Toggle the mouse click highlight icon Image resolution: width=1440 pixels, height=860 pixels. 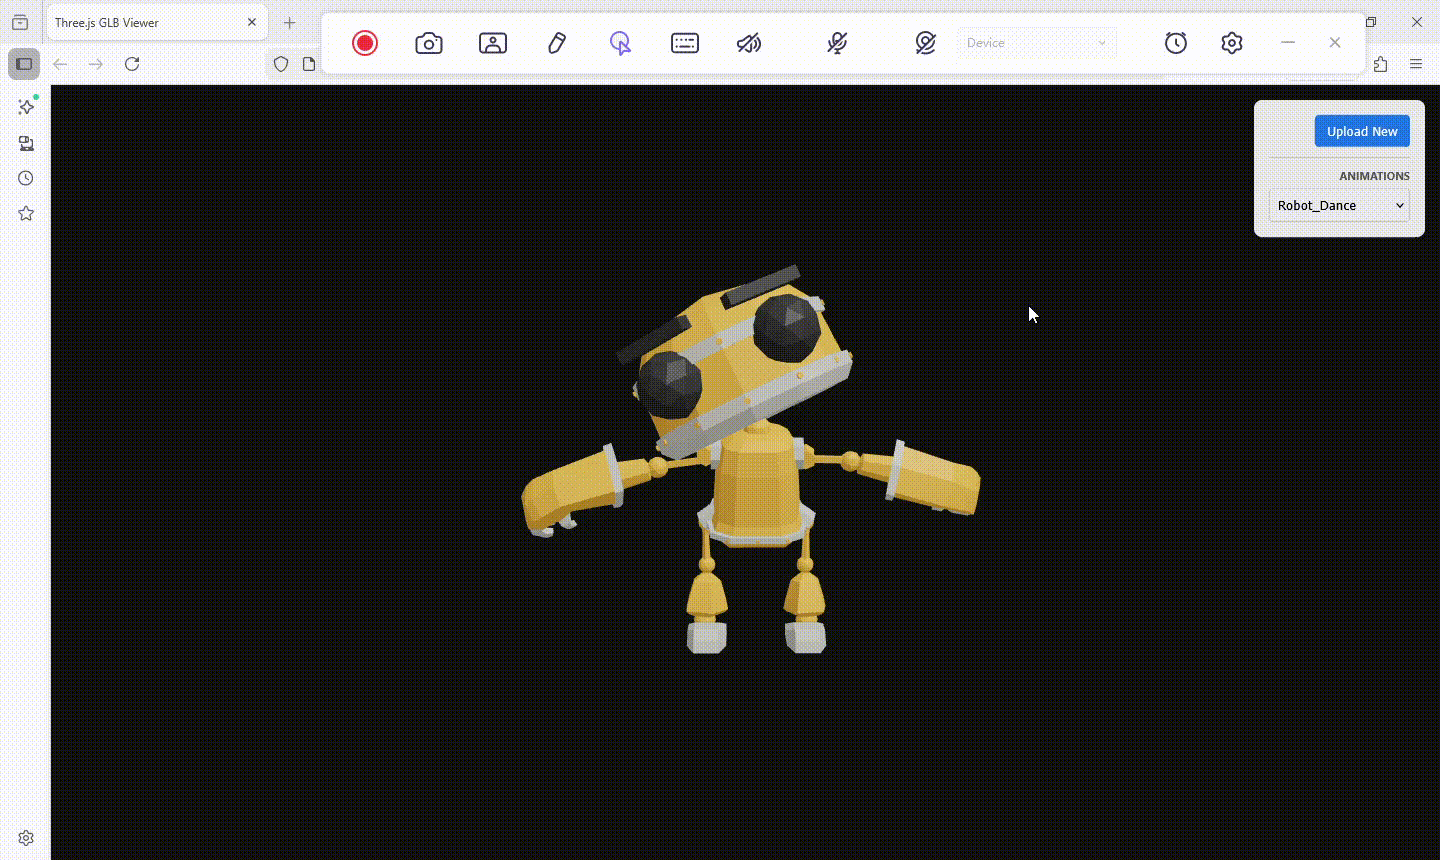[621, 43]
